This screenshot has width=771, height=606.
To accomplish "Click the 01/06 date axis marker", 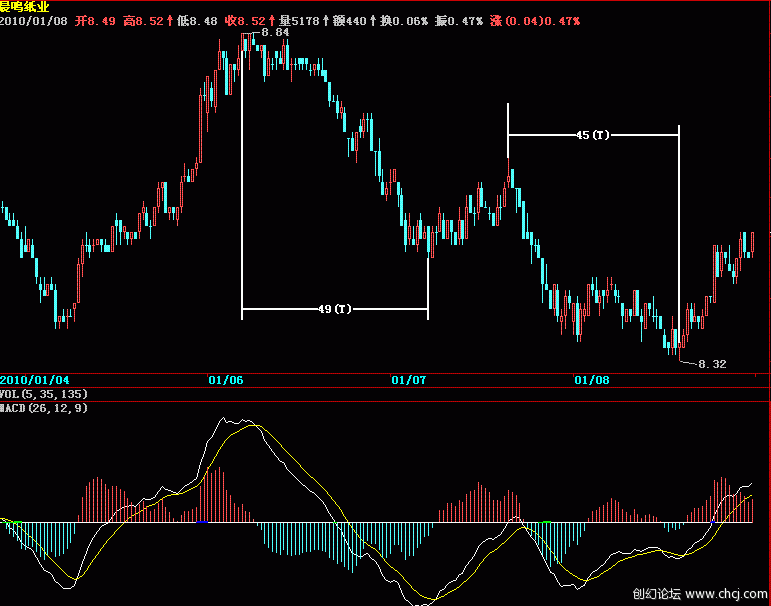I will pyautogui.click(x=226, y=380).
